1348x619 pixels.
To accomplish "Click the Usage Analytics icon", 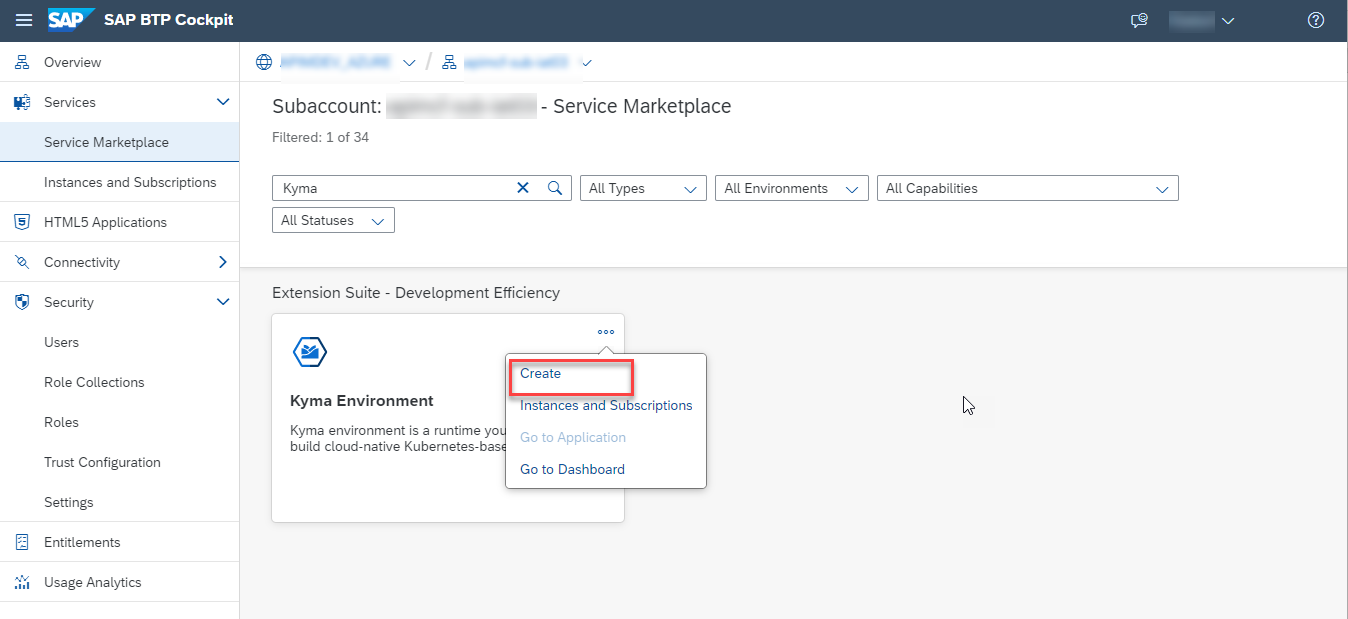I will [x=22, y=582].
